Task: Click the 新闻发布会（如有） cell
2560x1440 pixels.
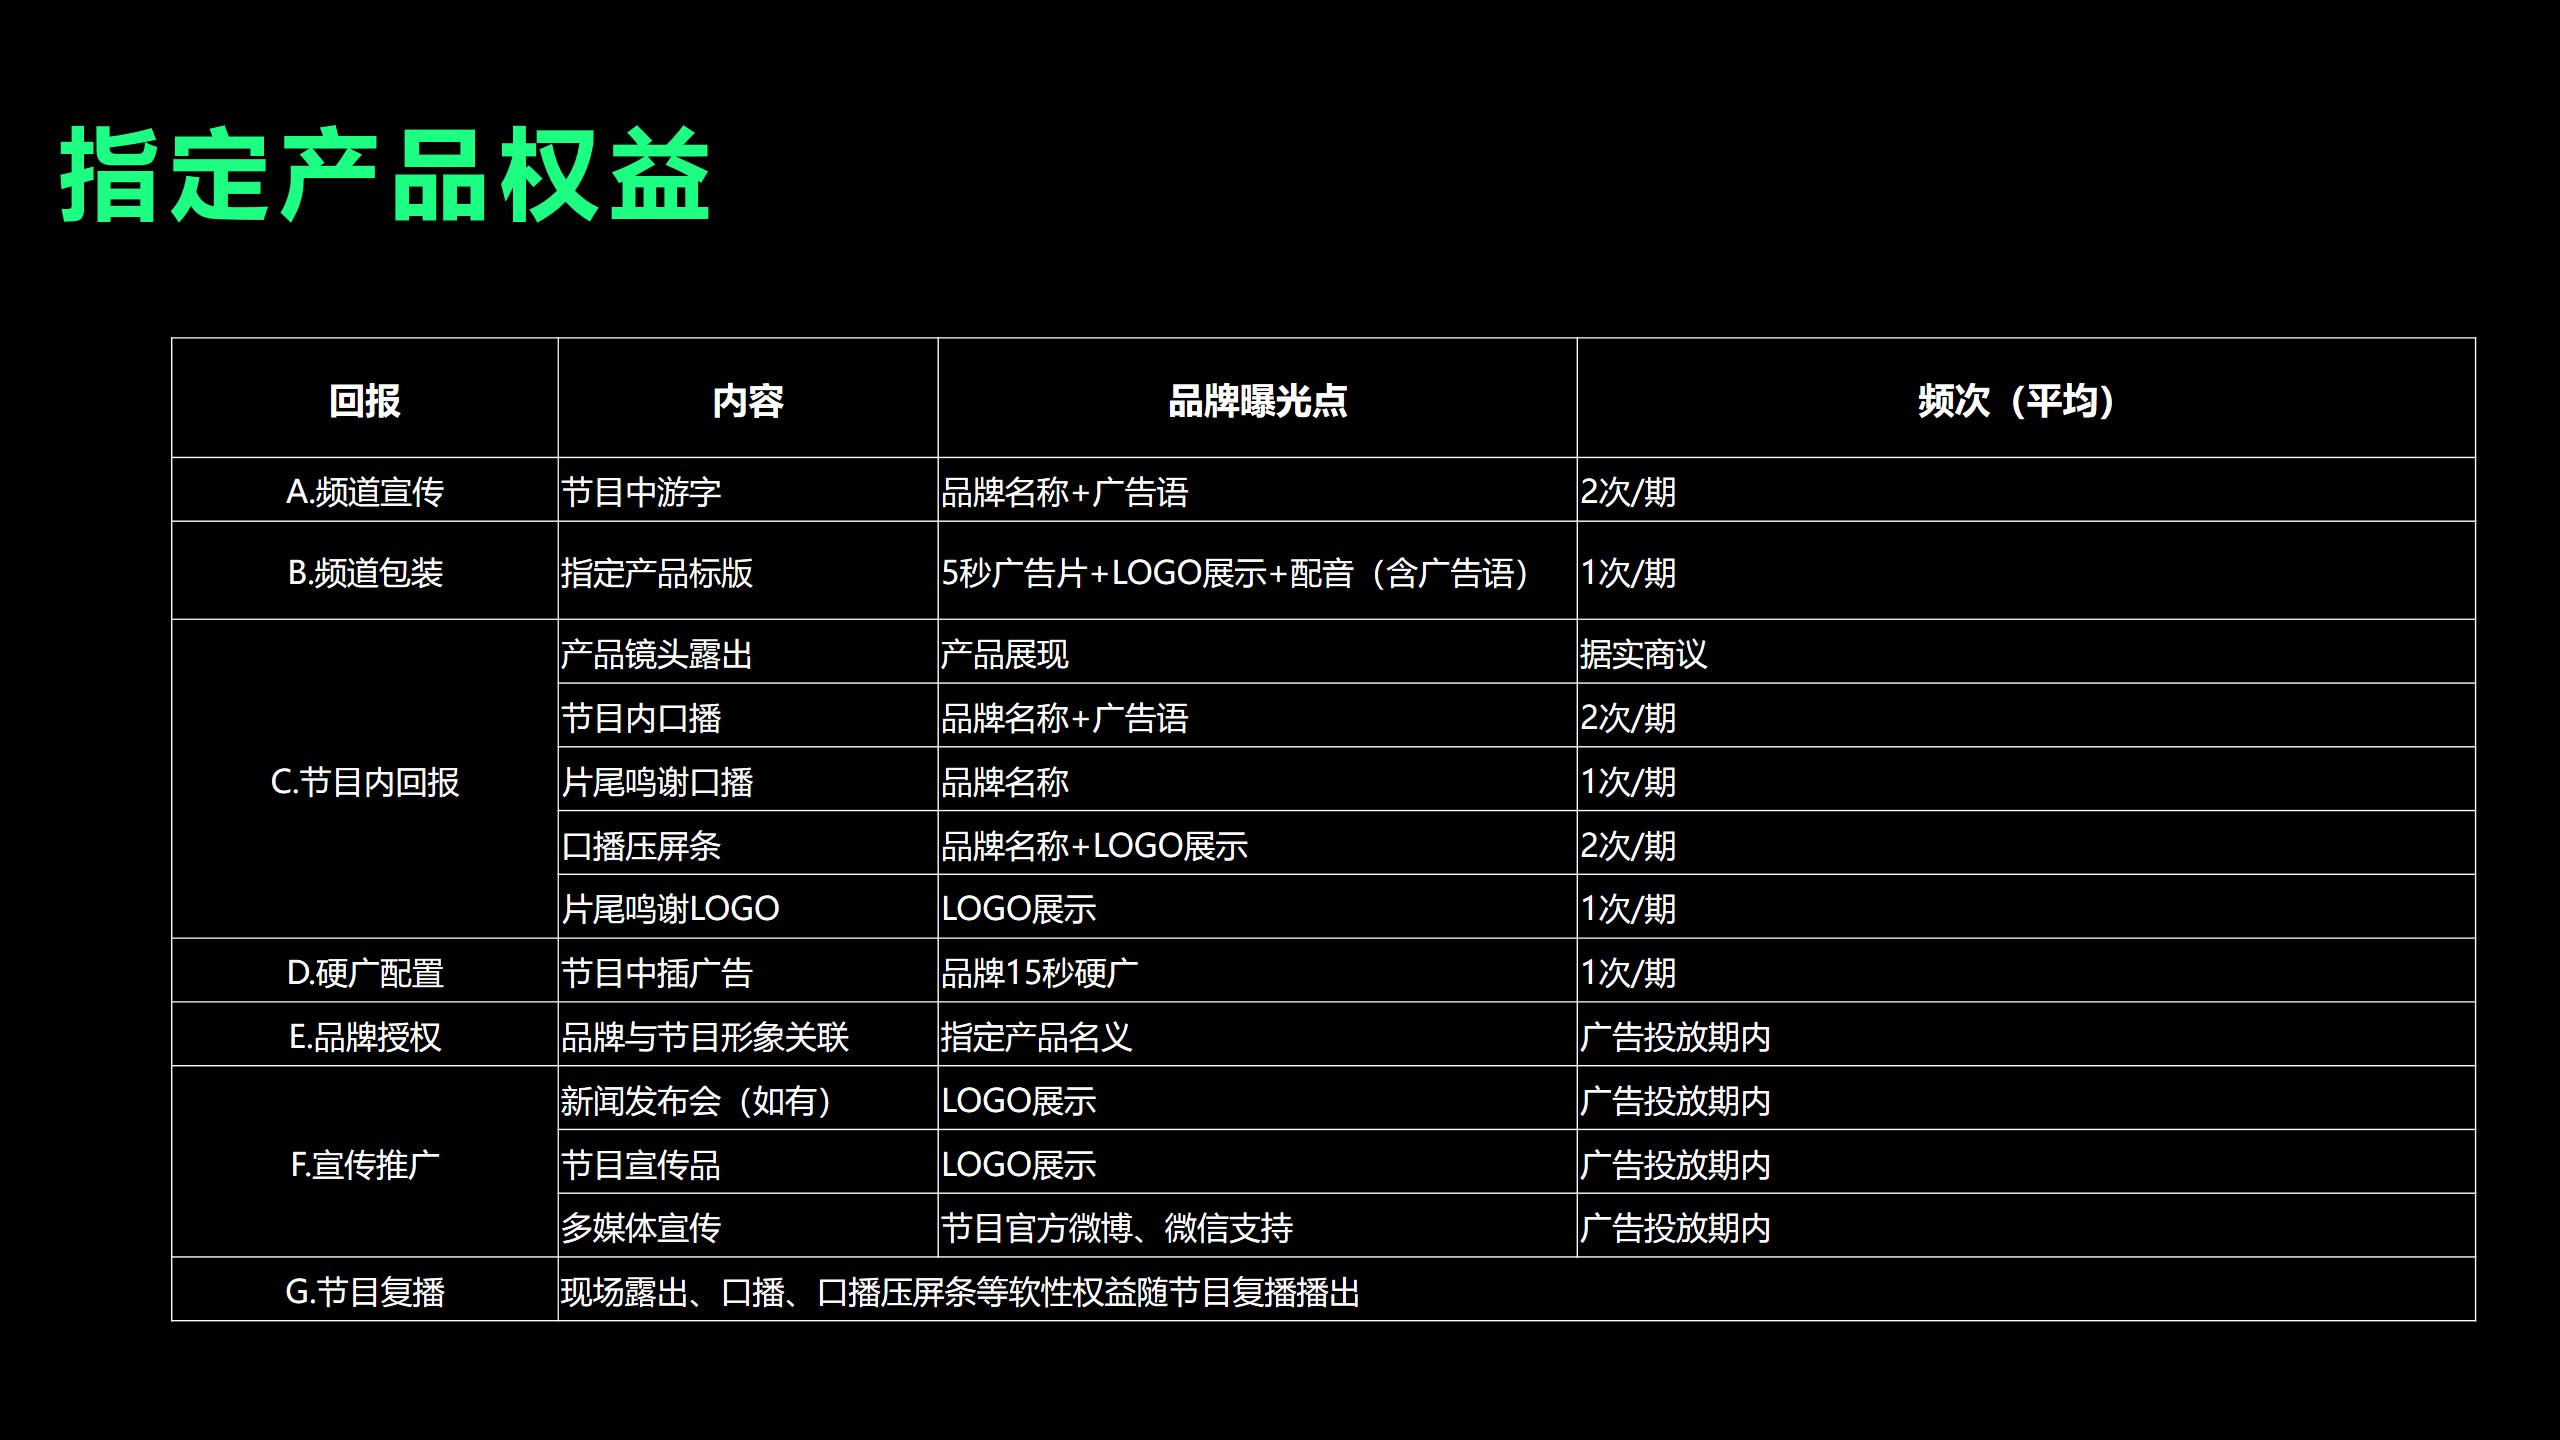Action: tap(748, 1098)
